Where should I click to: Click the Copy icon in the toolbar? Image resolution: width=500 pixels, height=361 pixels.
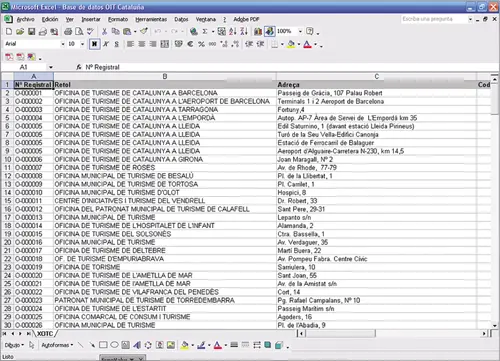coord(115,32)
